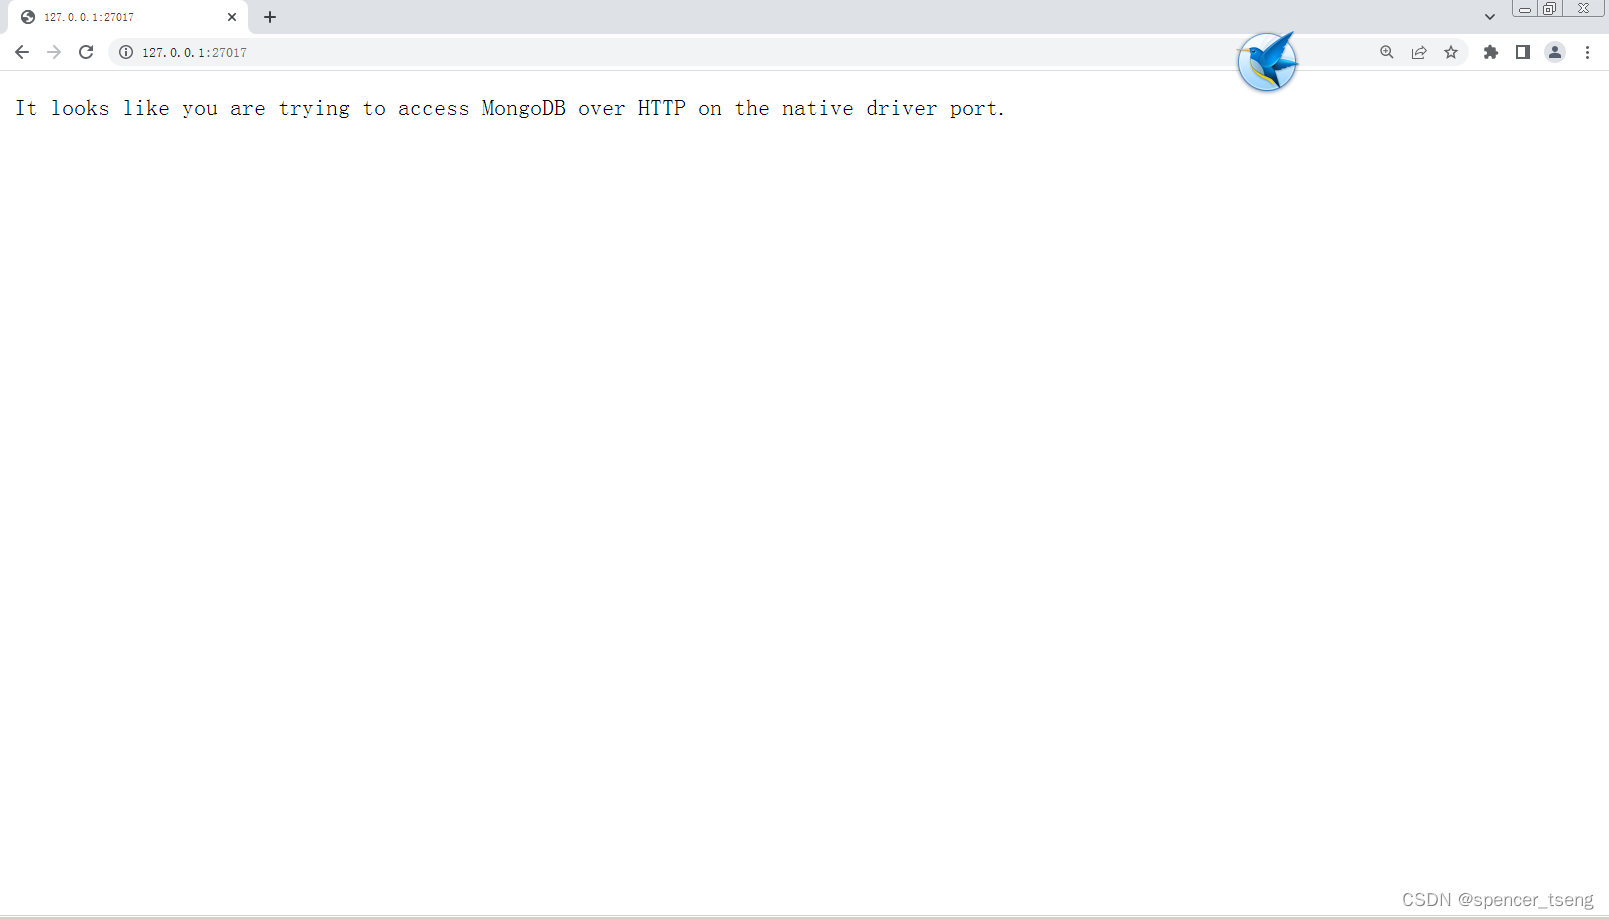Share this page icon
This screenshot has height=919, width=1609.
coord(1419,52)
